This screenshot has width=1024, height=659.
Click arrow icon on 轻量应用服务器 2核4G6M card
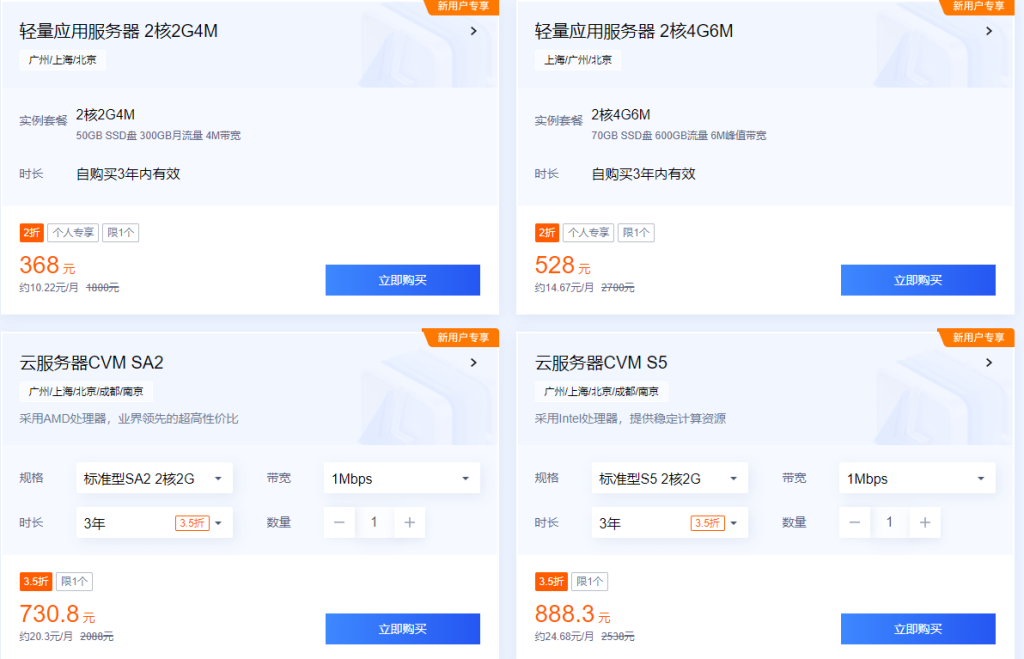(x=989, y=31)
